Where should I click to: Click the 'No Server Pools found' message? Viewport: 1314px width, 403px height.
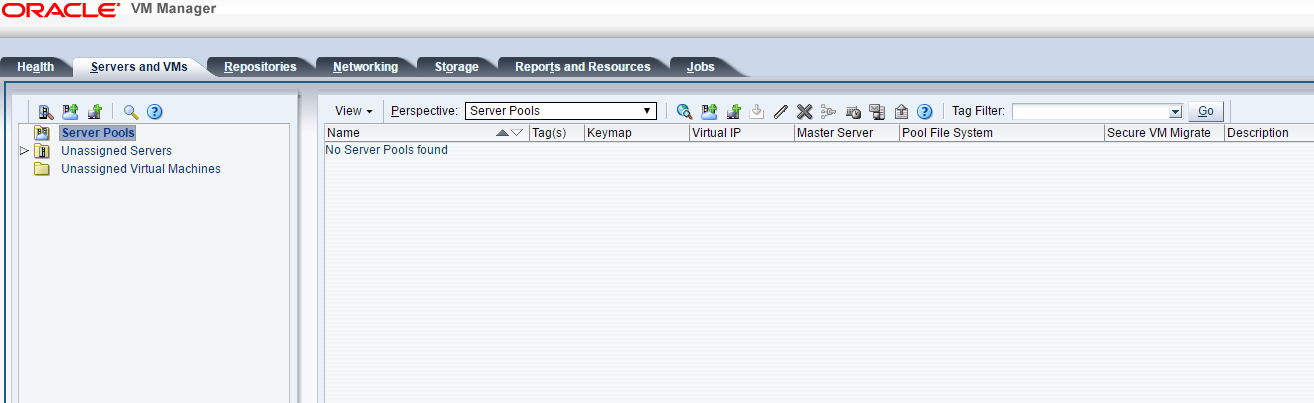[x=387, y=150]
